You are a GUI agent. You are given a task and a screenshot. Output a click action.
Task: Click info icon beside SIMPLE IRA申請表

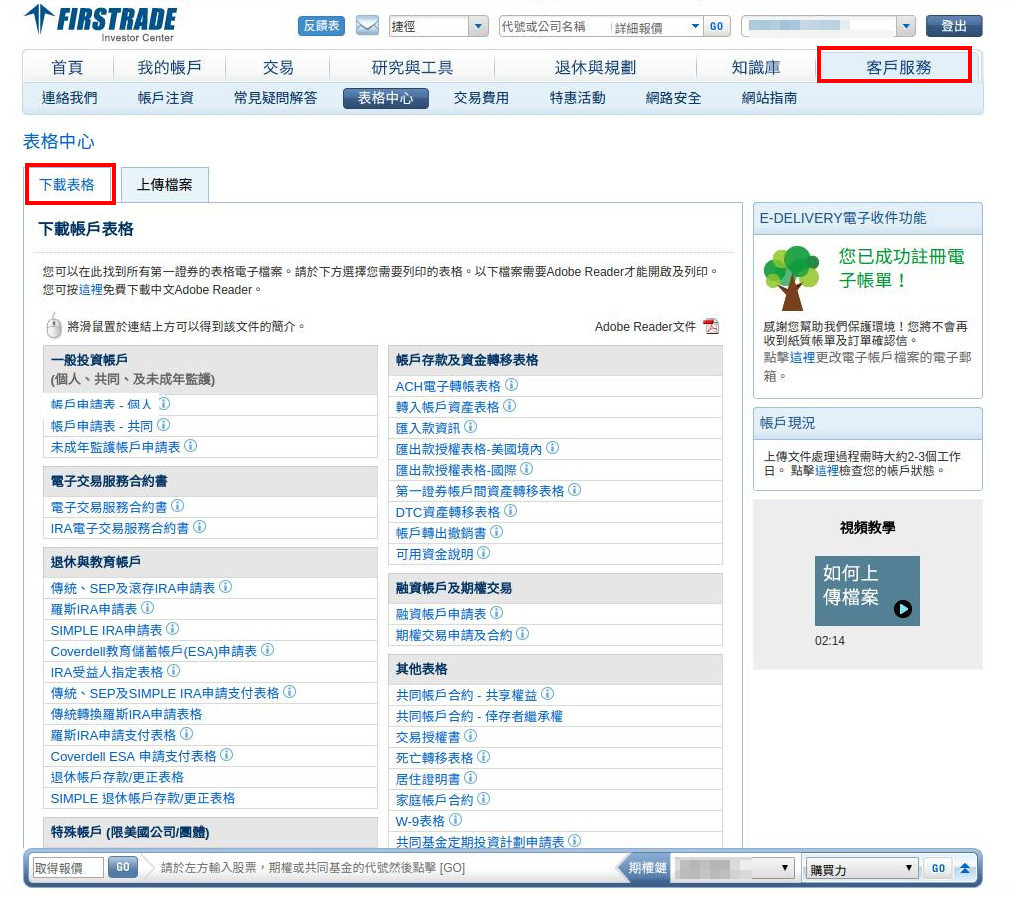173,628
